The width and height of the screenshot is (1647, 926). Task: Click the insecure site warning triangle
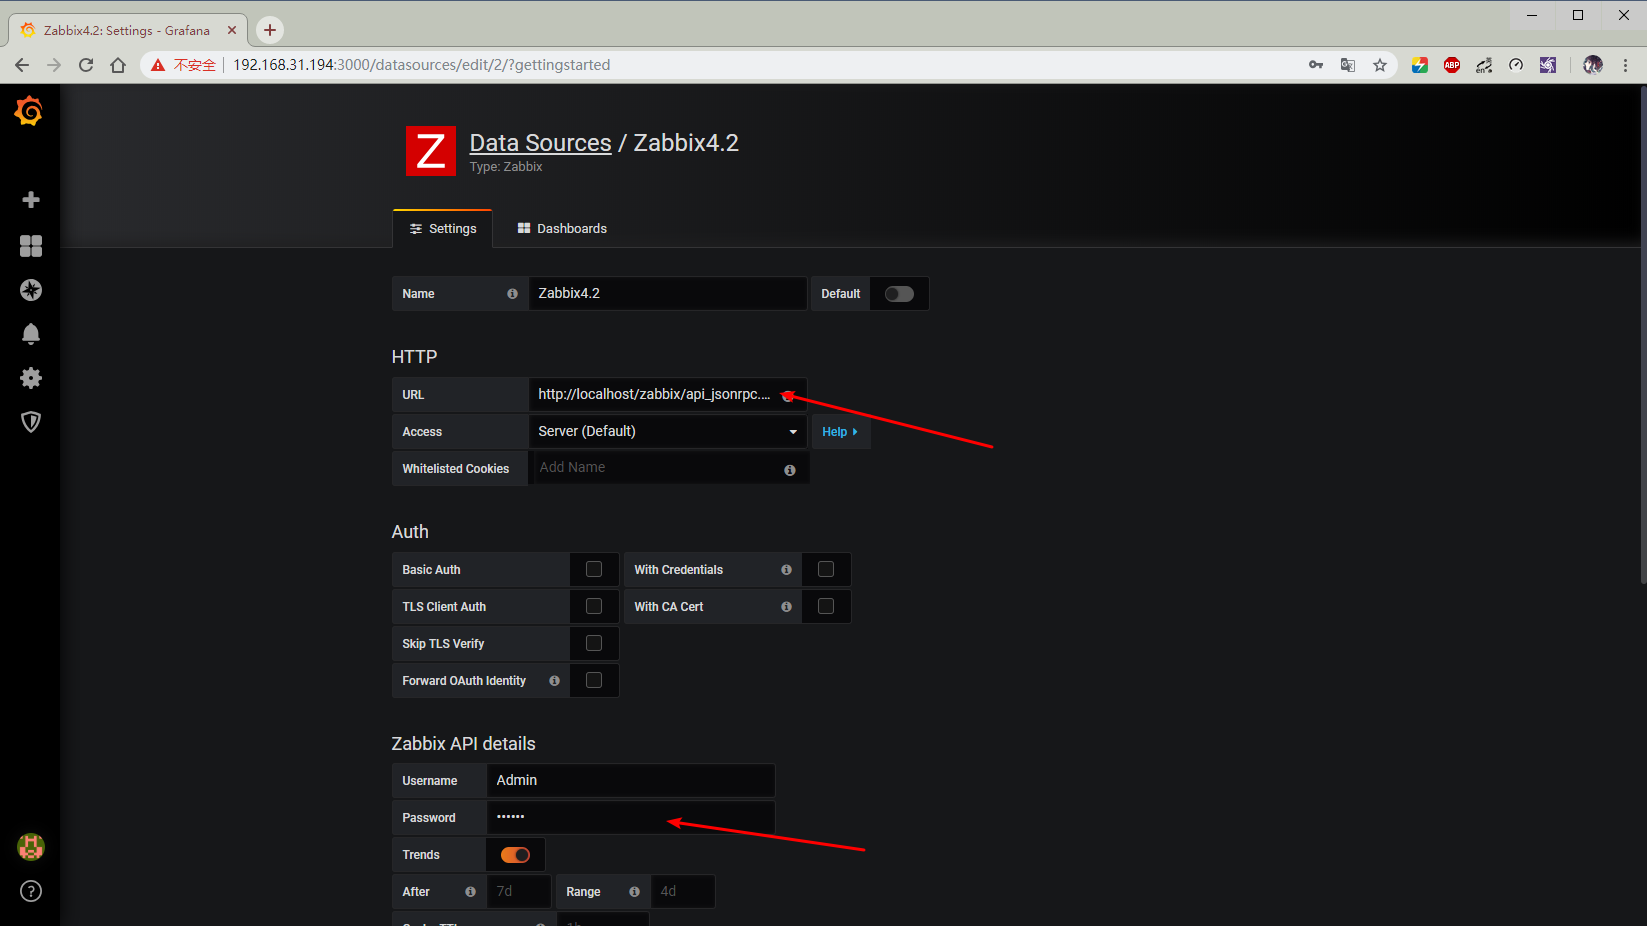157,65
